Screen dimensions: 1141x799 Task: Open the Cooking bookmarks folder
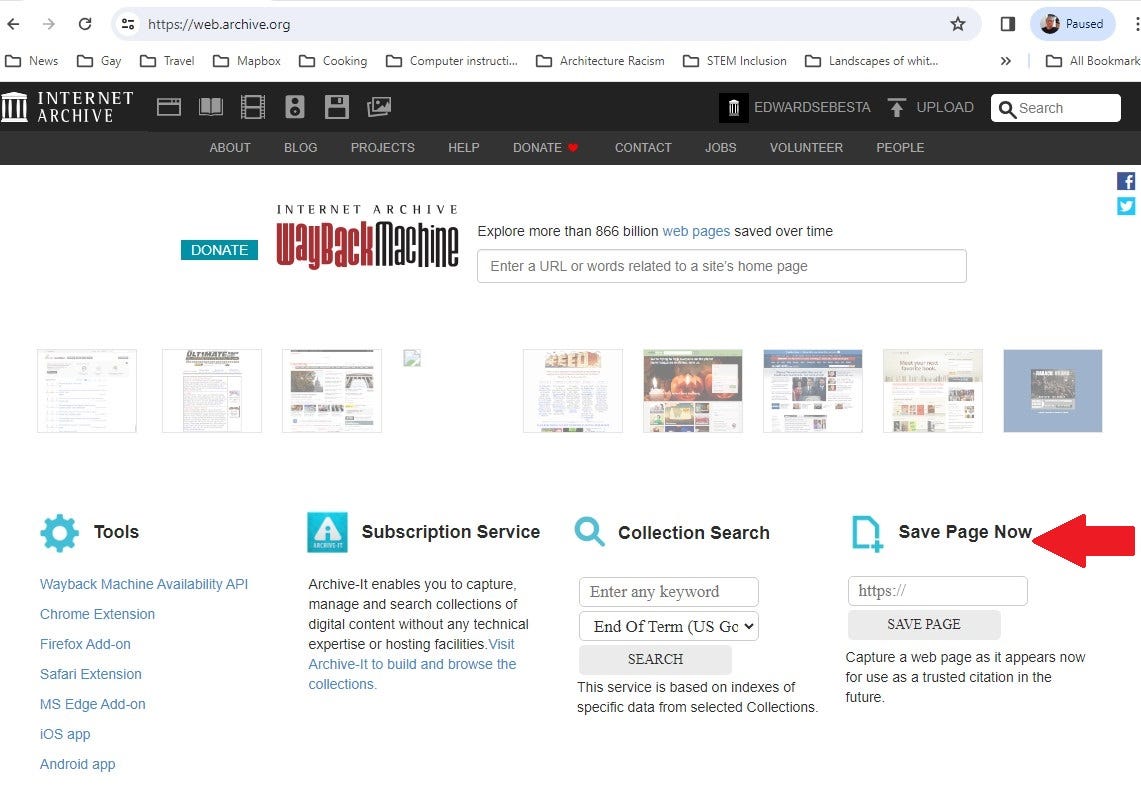point(333,61)
